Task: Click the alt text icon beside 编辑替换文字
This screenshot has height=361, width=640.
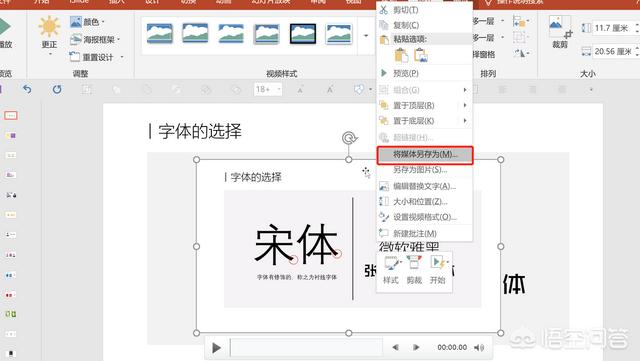Action: point(384,186)
